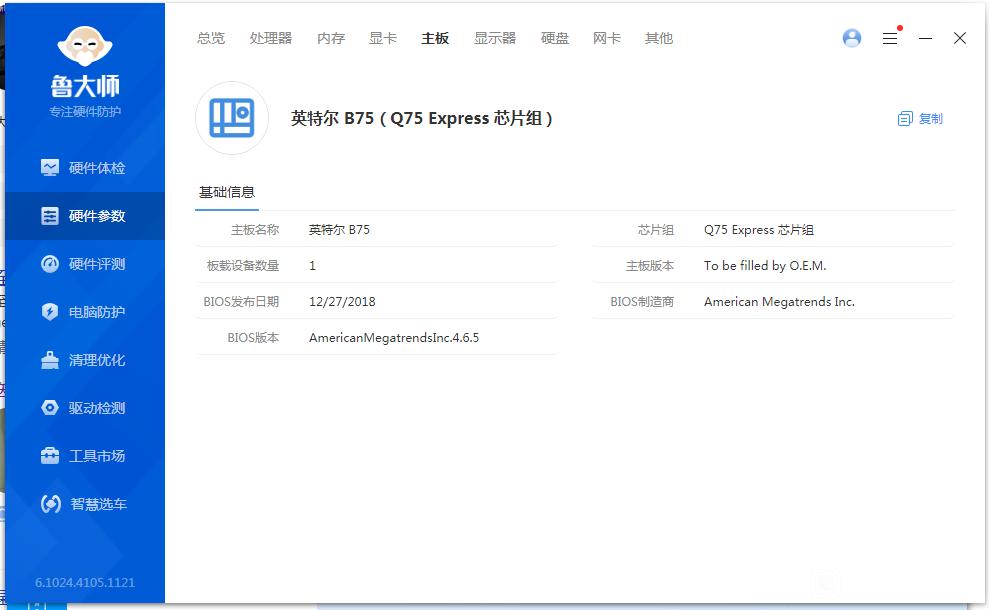Screen dimensions: 990x610
Task: Open the user account avatar
Action: pos(852,38)
